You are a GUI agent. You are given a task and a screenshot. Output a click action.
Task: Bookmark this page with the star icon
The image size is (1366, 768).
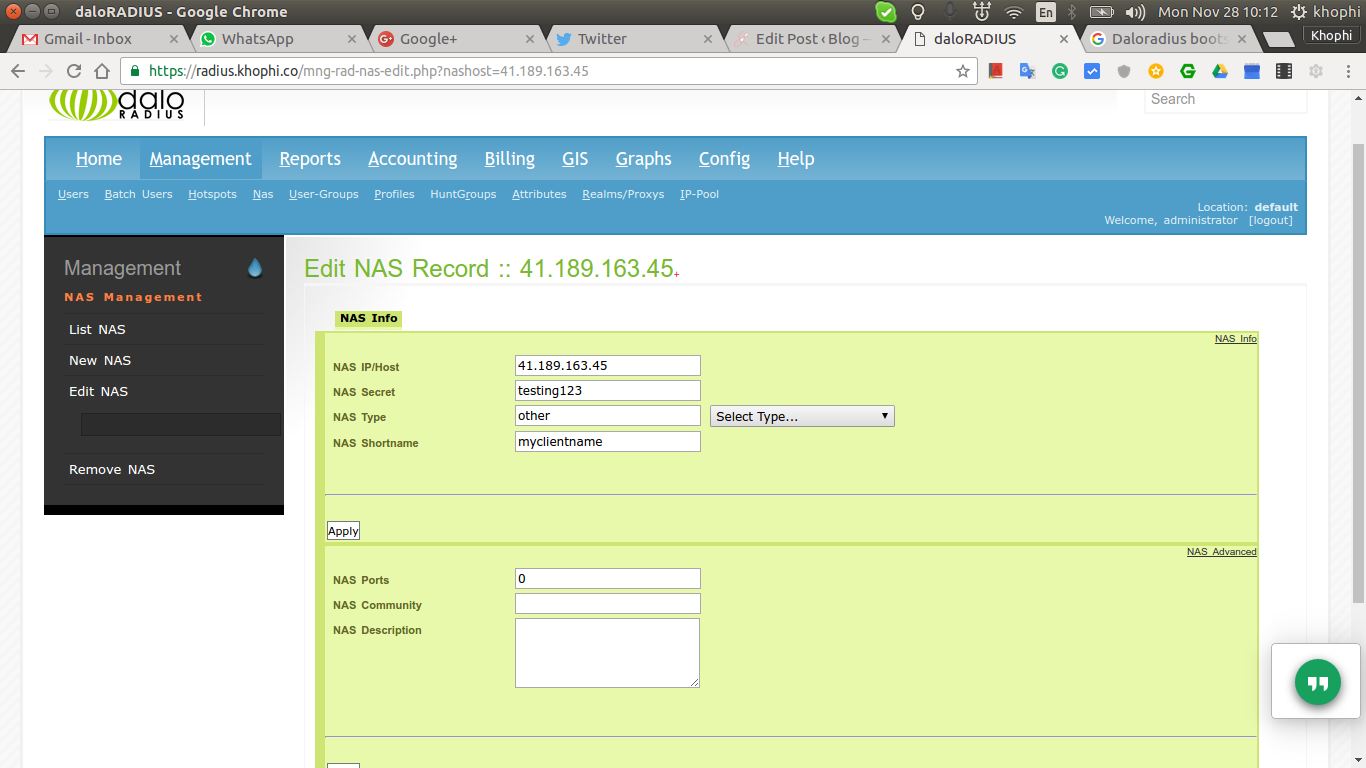click(963, 71)
